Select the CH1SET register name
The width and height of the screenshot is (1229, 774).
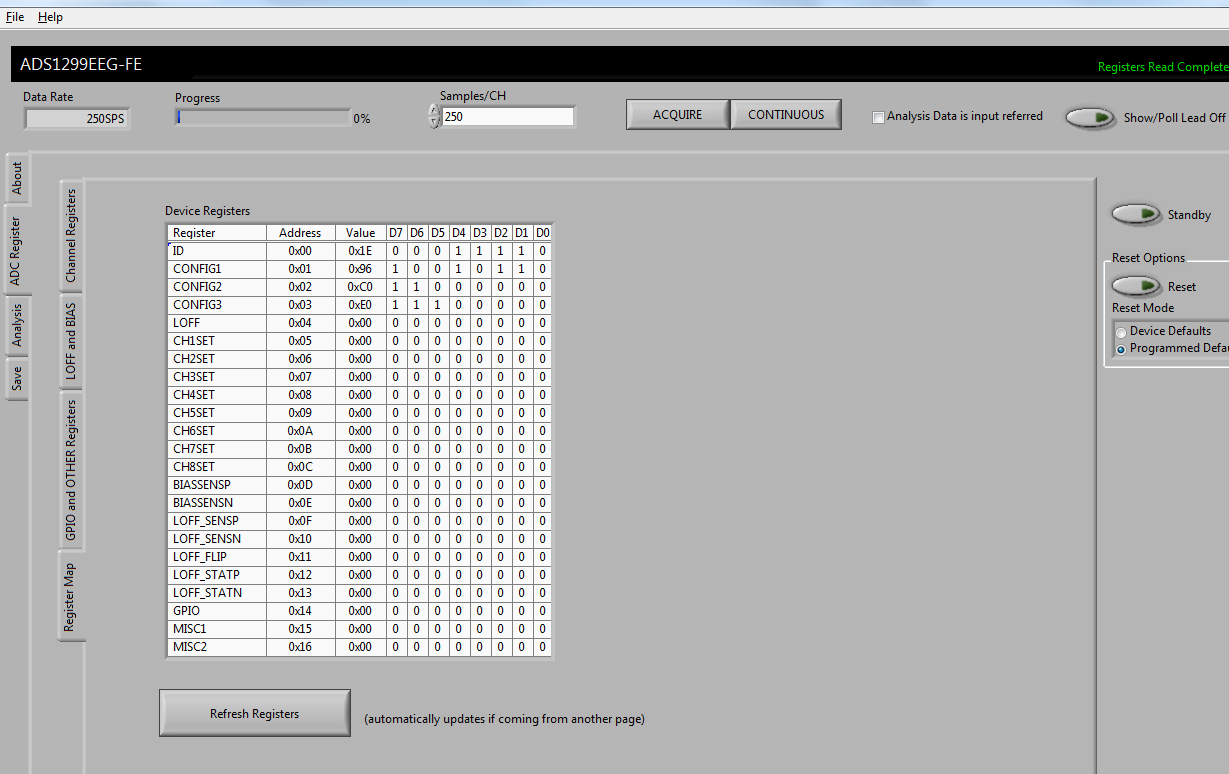click(x=194, y=341)
